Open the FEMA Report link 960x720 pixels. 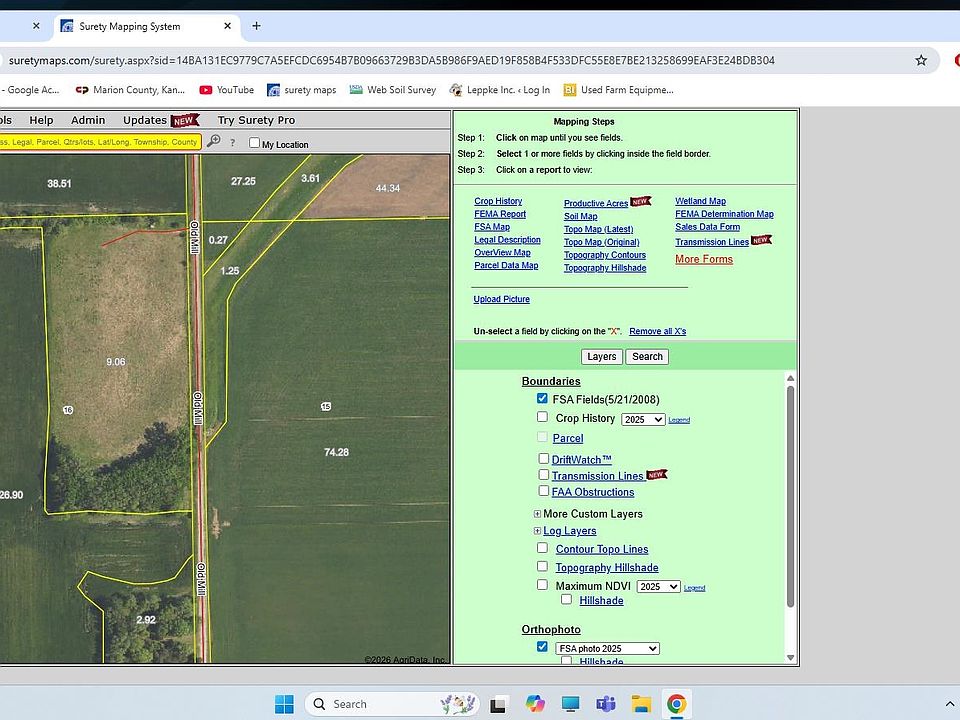point(500,214)
